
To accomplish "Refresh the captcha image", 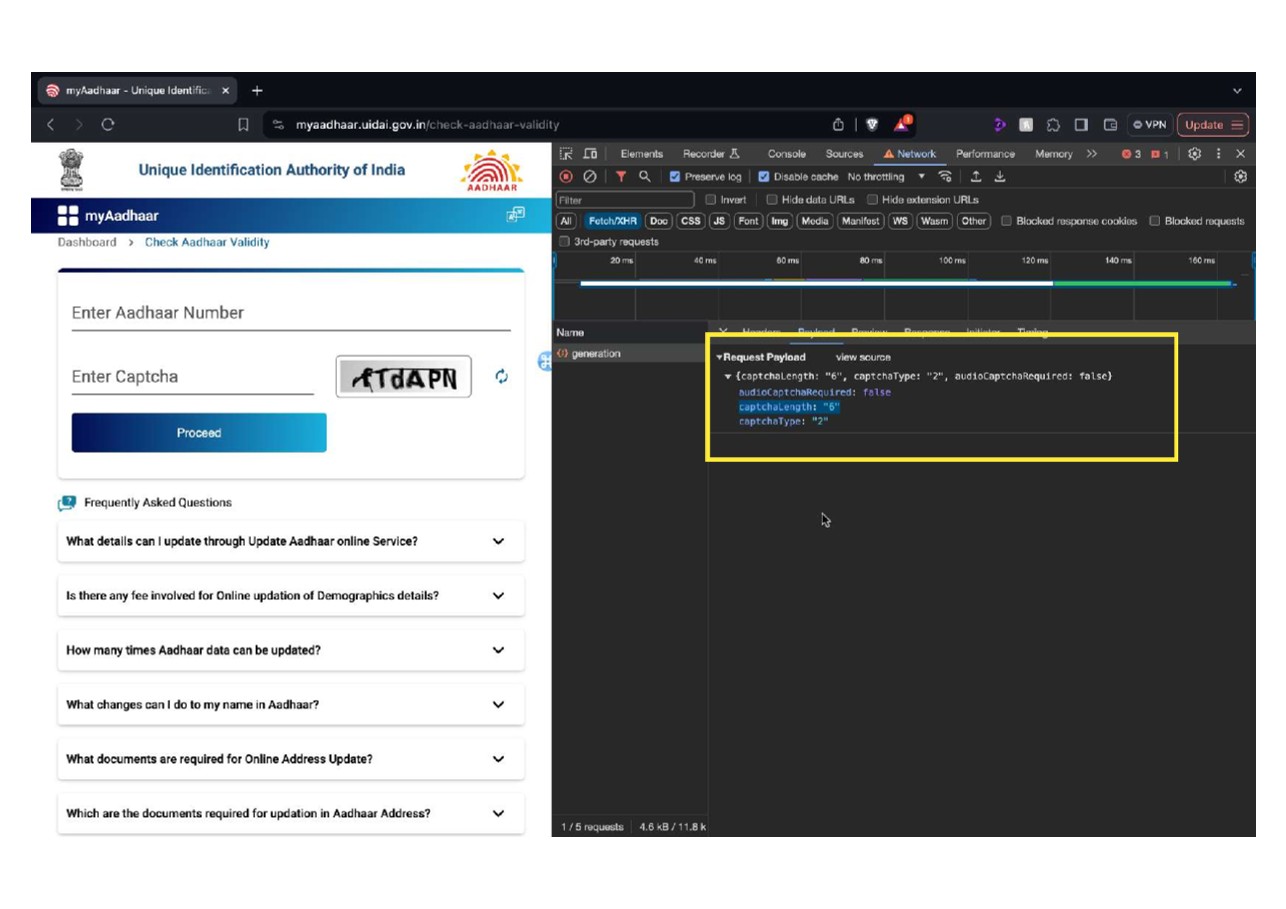I will (501, 377).
